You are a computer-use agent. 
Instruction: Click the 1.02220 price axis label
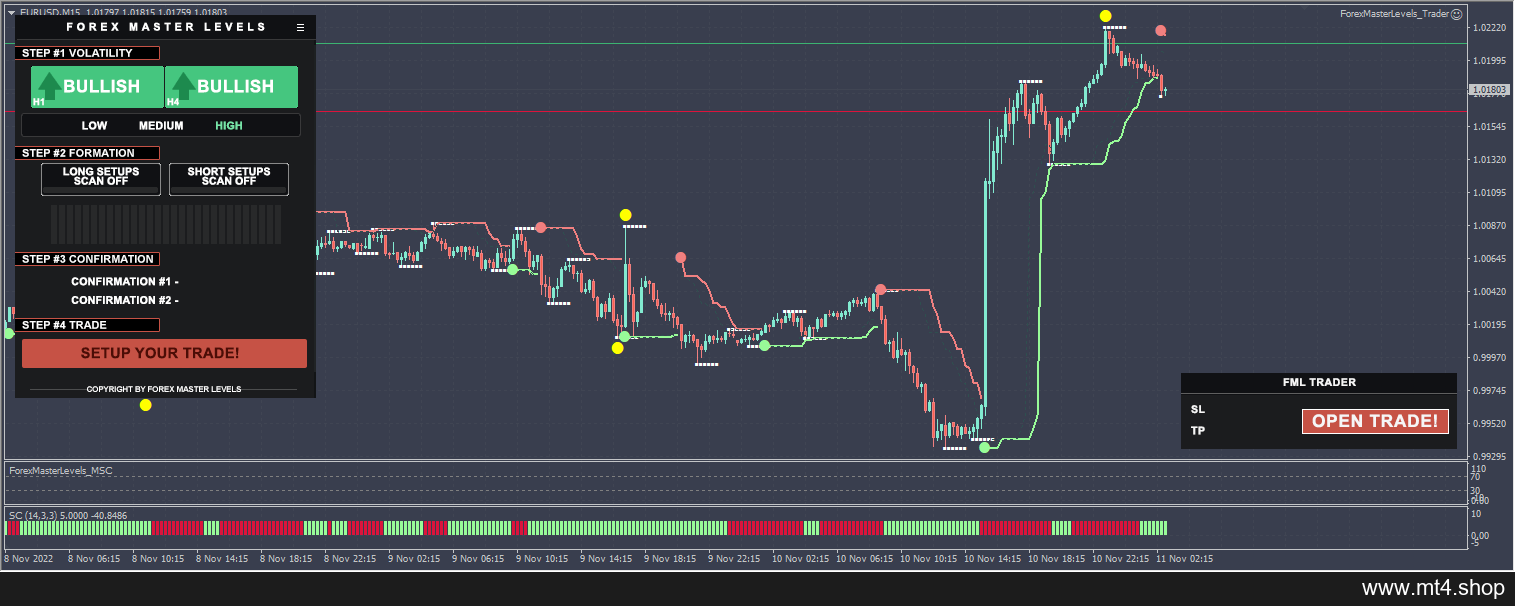click(1490, 27)
